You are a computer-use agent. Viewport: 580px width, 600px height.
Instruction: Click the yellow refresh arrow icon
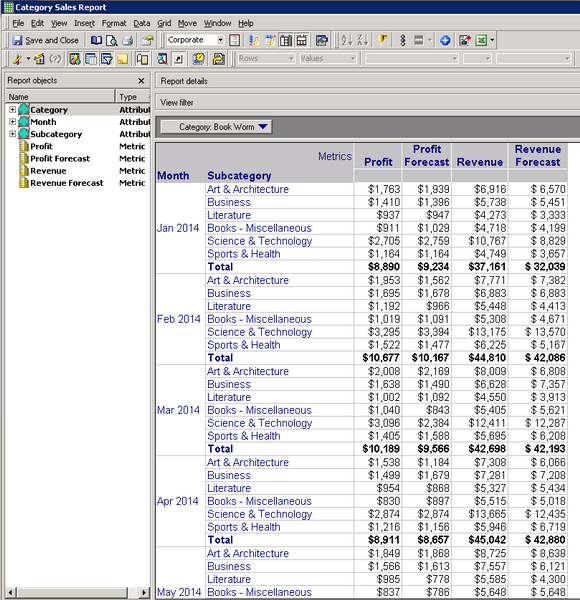218,59
